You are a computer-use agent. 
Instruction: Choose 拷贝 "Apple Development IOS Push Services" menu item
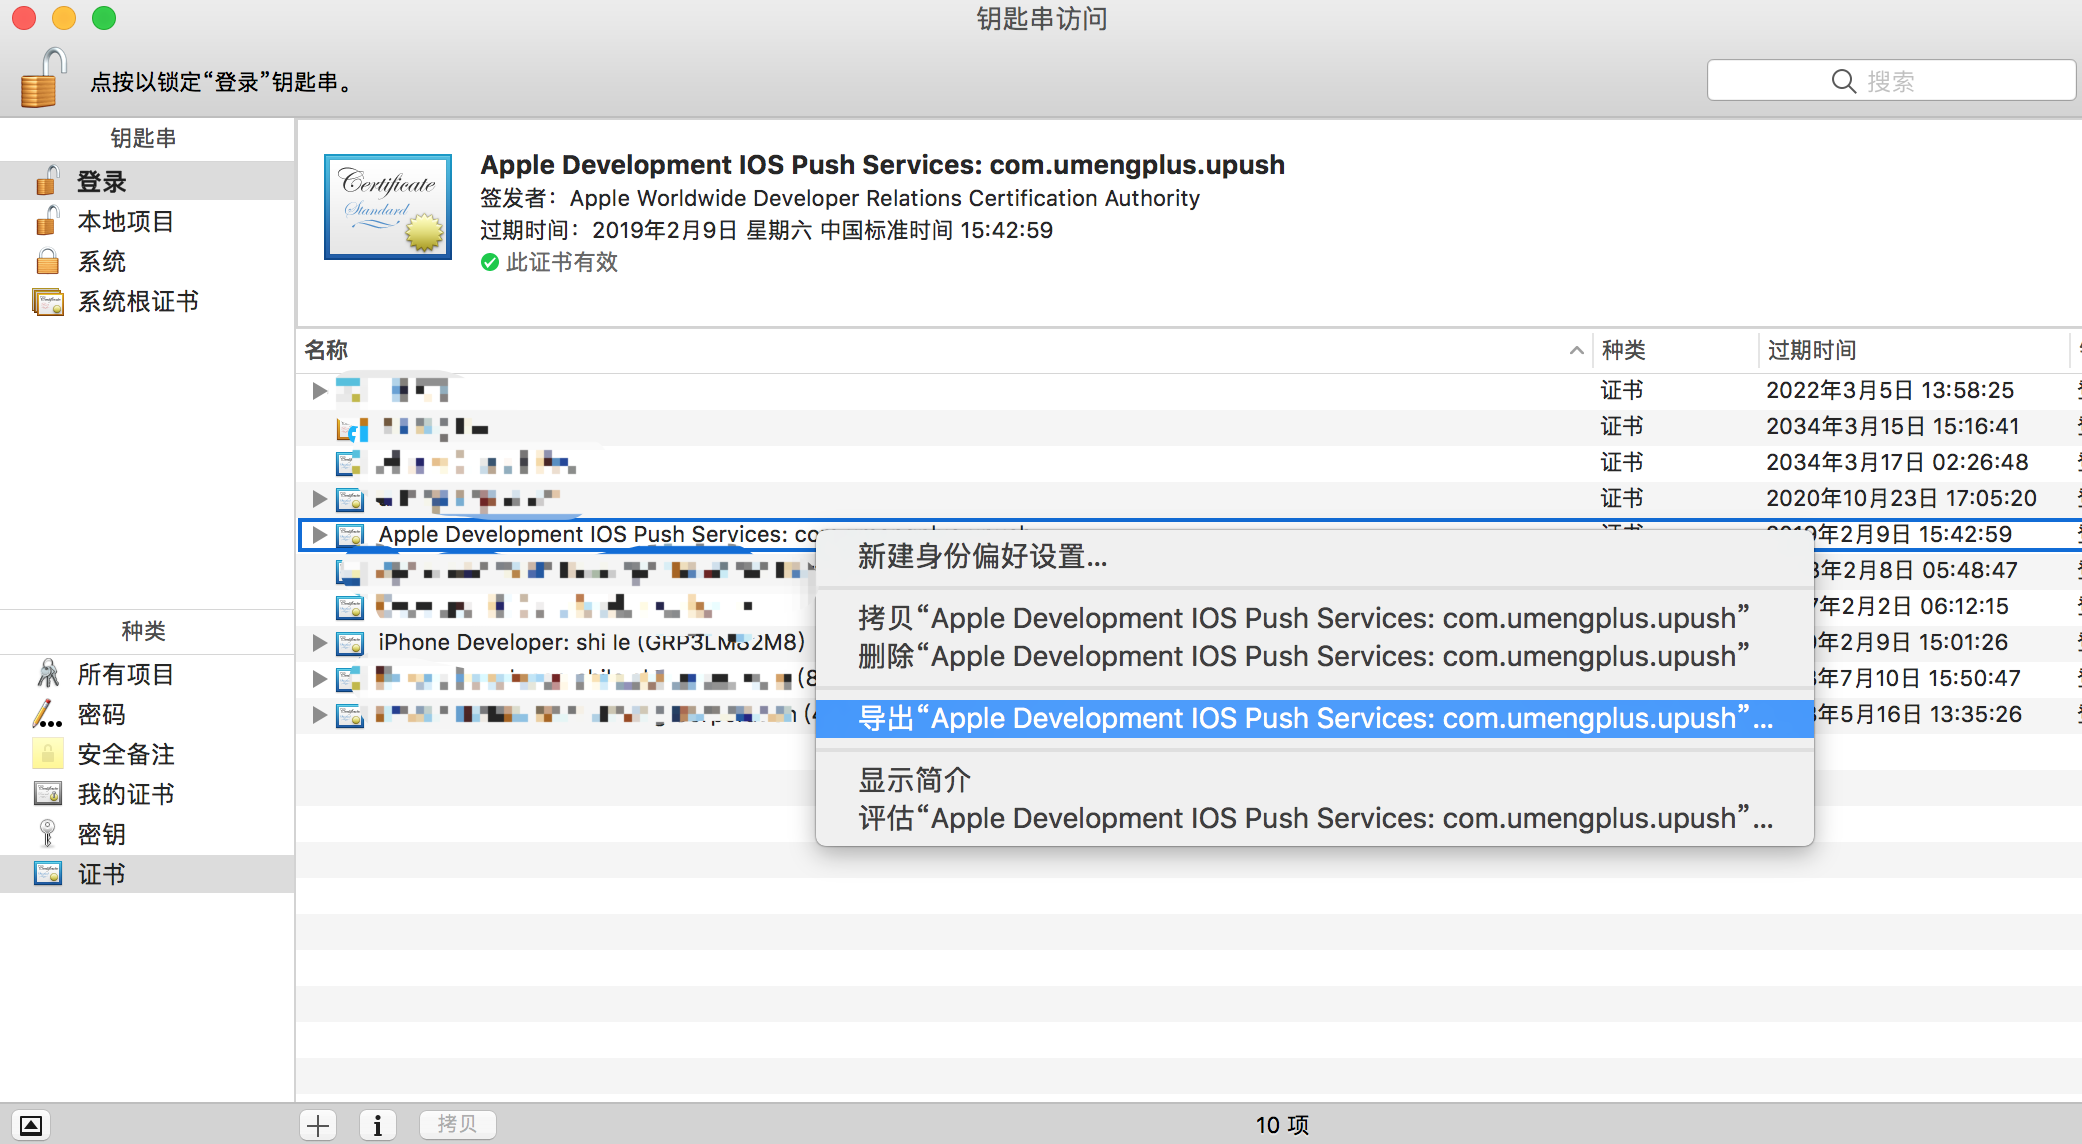[1314, 618]
